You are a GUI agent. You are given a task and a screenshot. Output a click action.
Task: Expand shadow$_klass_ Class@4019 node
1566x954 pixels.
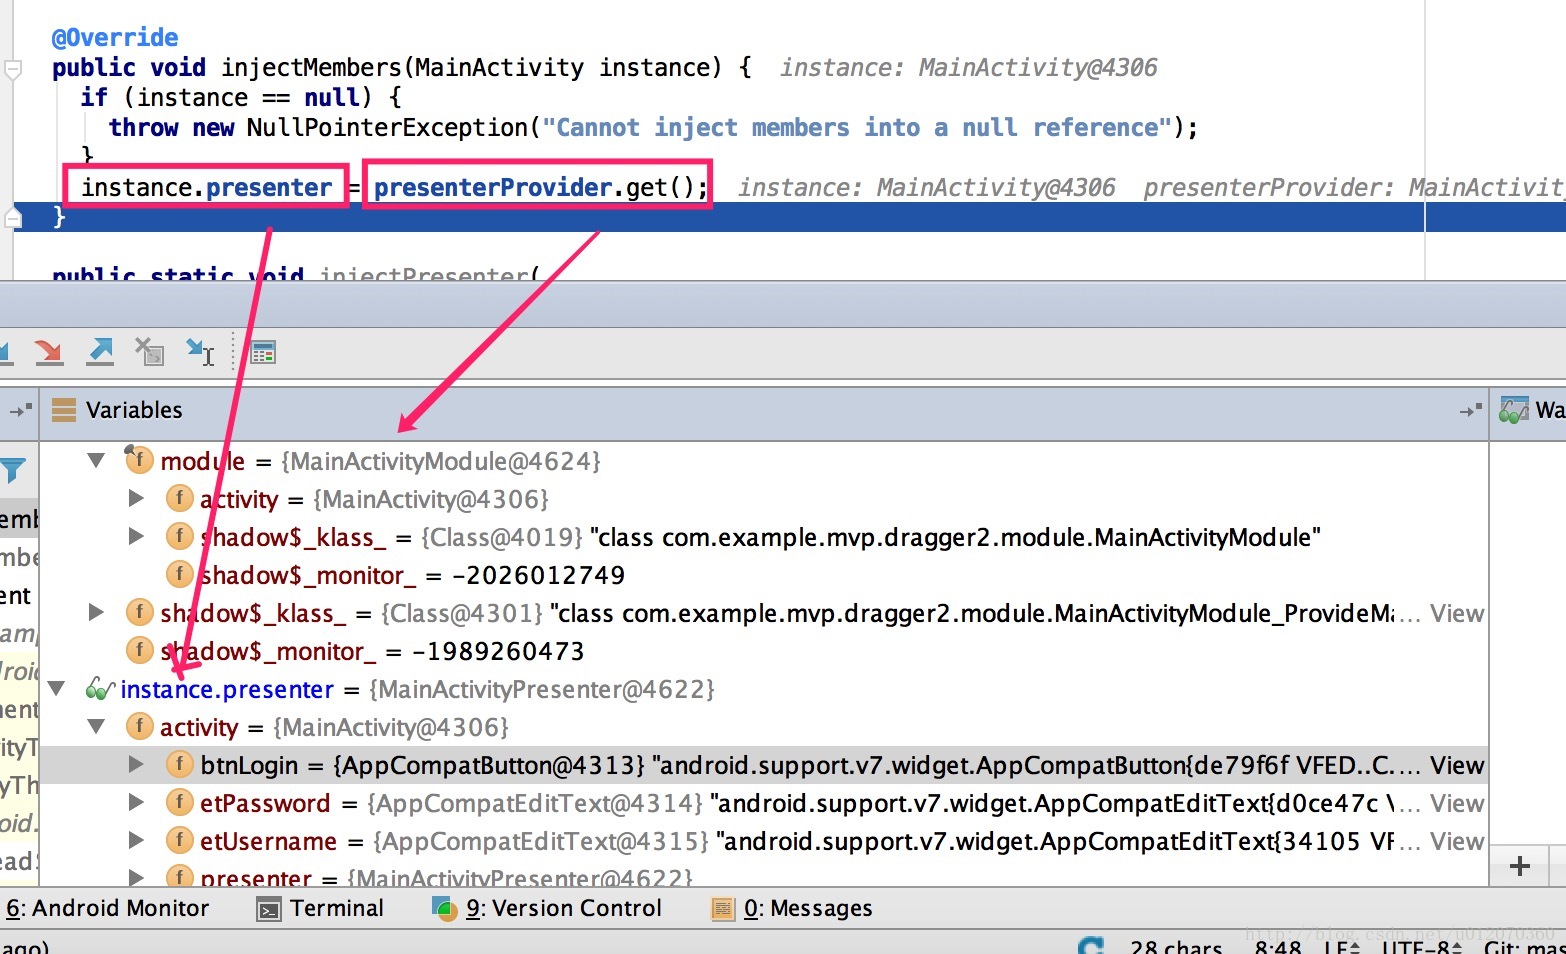(x=136, y=536)
